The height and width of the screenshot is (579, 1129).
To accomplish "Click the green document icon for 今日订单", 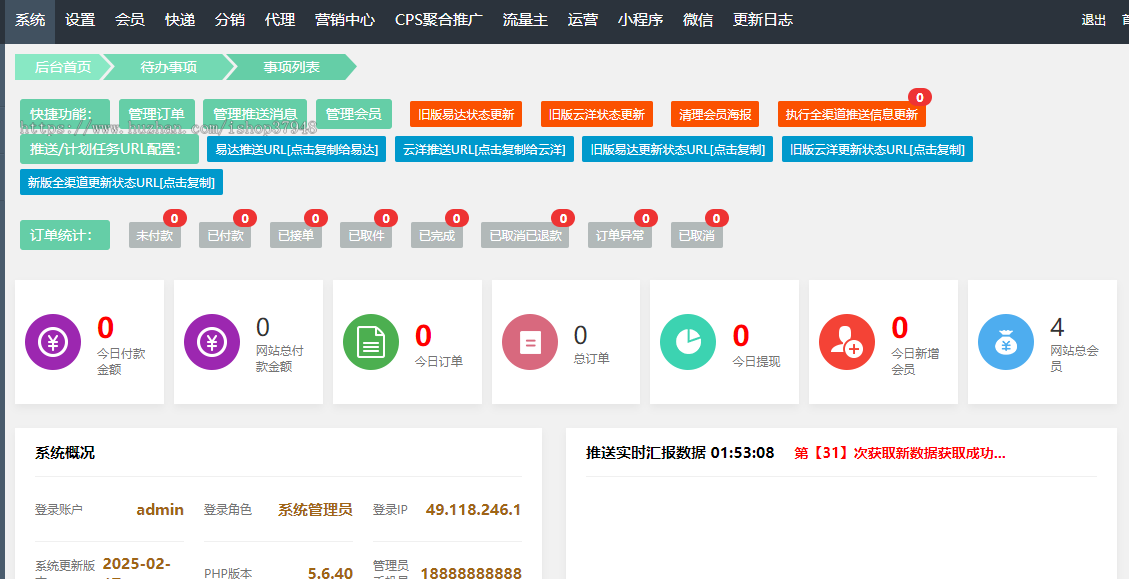I will 371,342.
